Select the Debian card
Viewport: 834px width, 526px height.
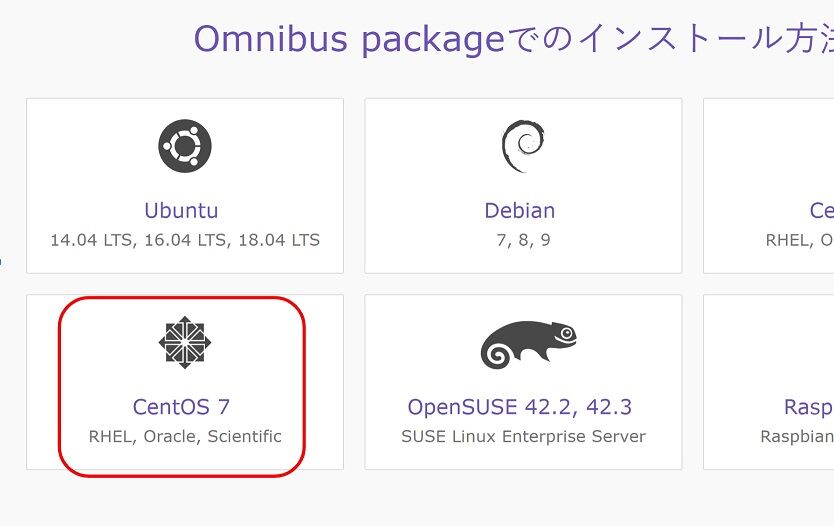point(523,186)
